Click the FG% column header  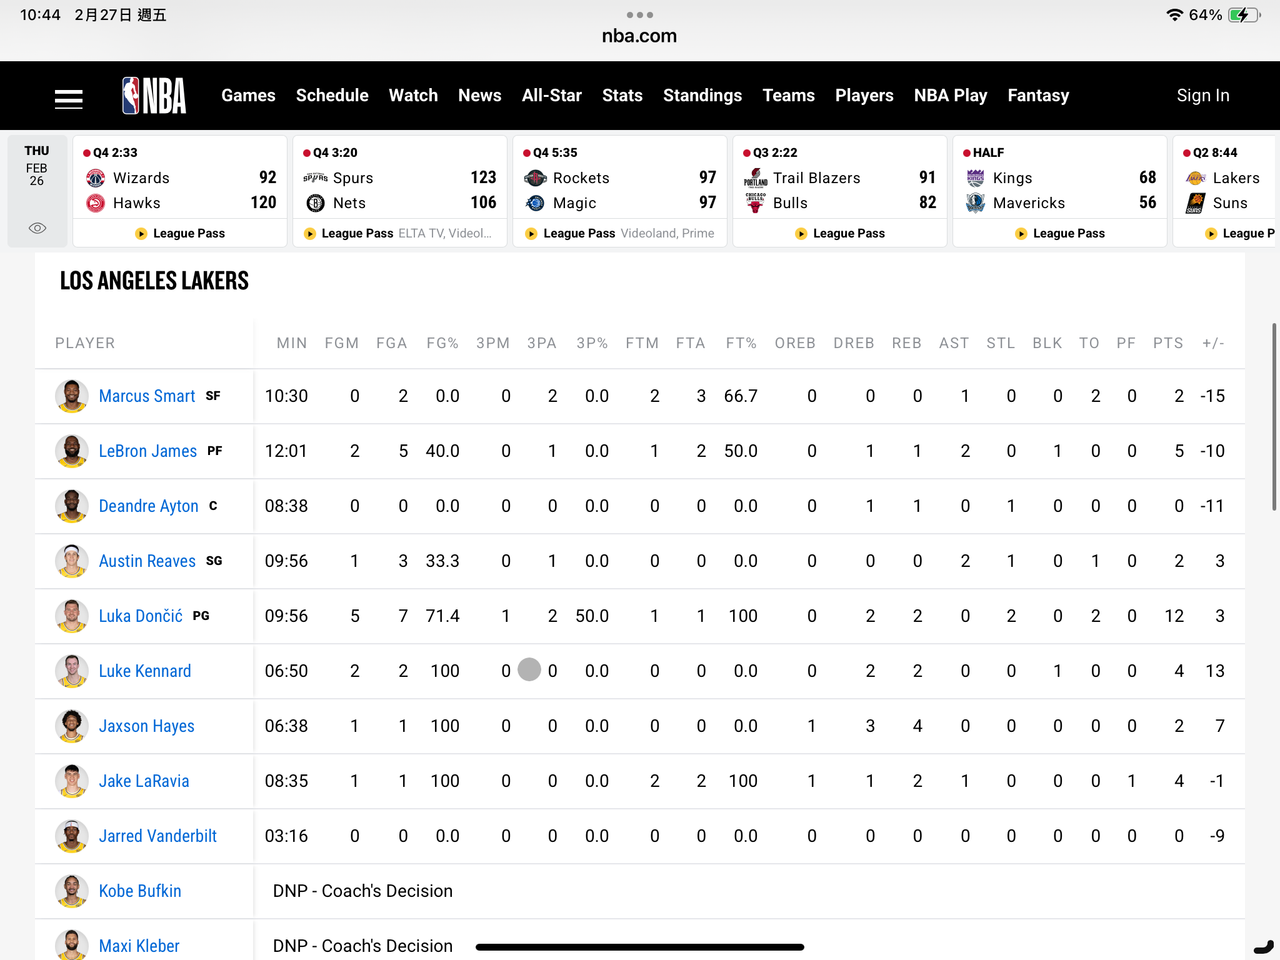tap(442, 343)
